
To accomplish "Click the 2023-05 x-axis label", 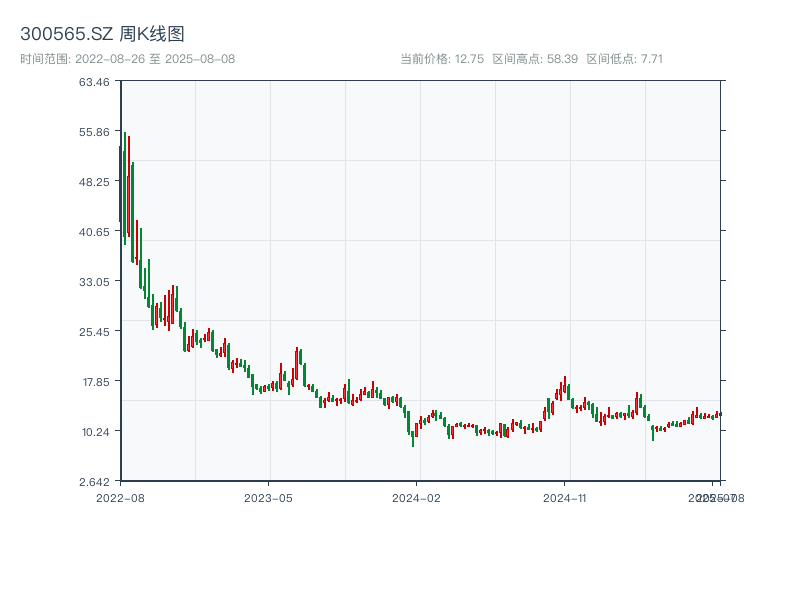I will tap(268, 497).
